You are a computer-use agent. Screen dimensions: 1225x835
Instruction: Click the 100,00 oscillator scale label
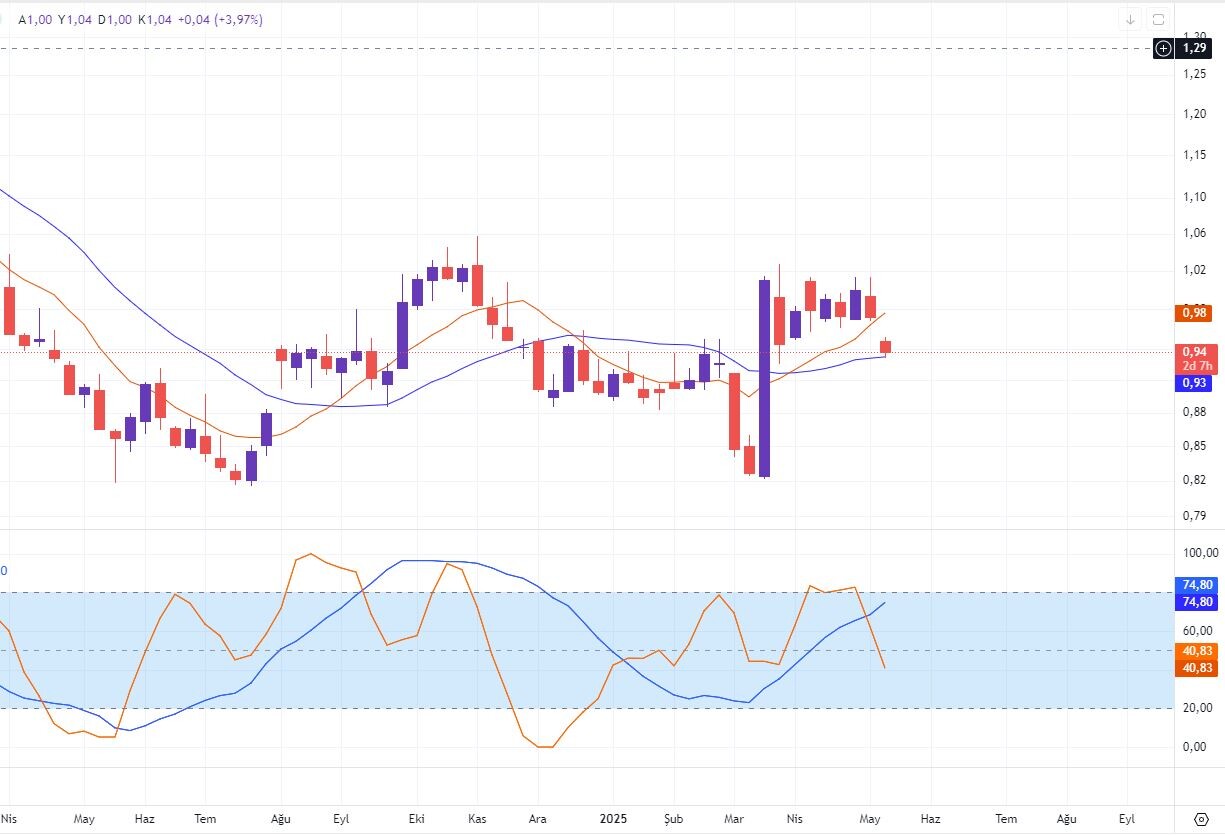click(1199, 553)
